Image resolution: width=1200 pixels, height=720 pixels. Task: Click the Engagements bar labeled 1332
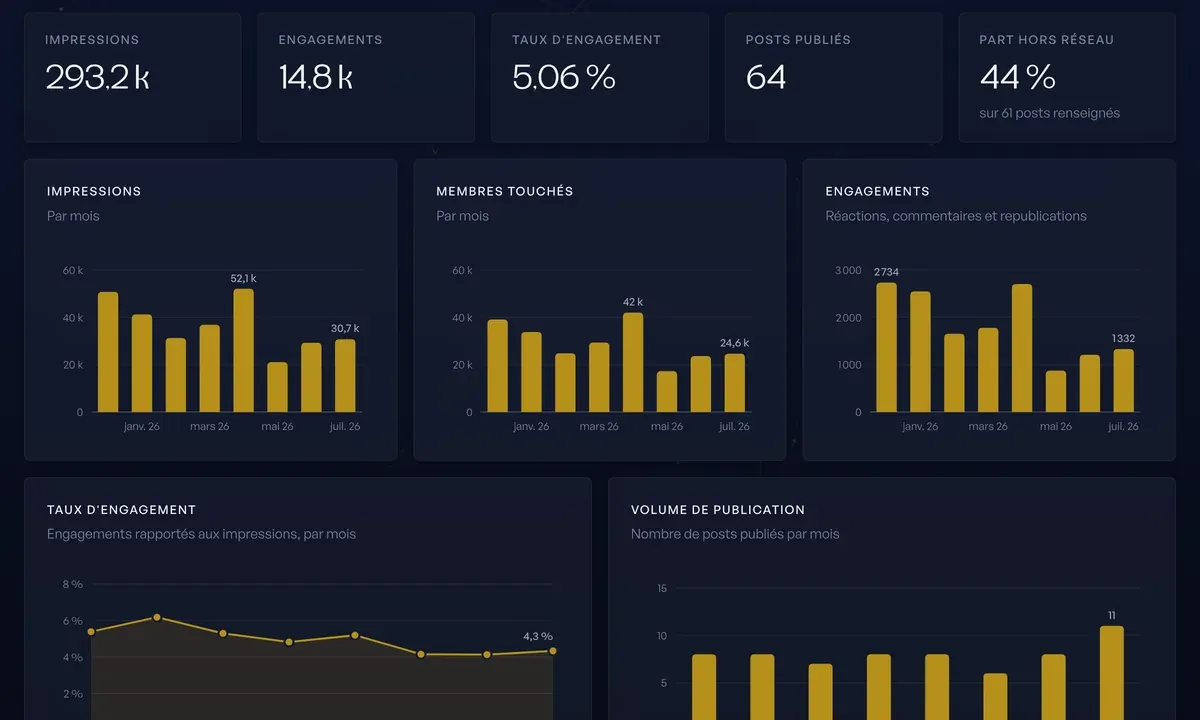pos(1123,380)
